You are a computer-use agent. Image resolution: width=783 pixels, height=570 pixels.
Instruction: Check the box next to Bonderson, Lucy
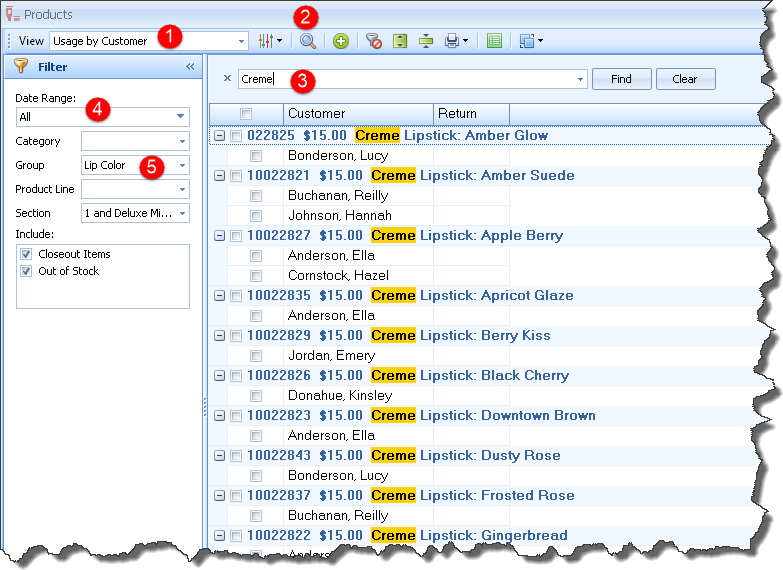pos(257,156)
